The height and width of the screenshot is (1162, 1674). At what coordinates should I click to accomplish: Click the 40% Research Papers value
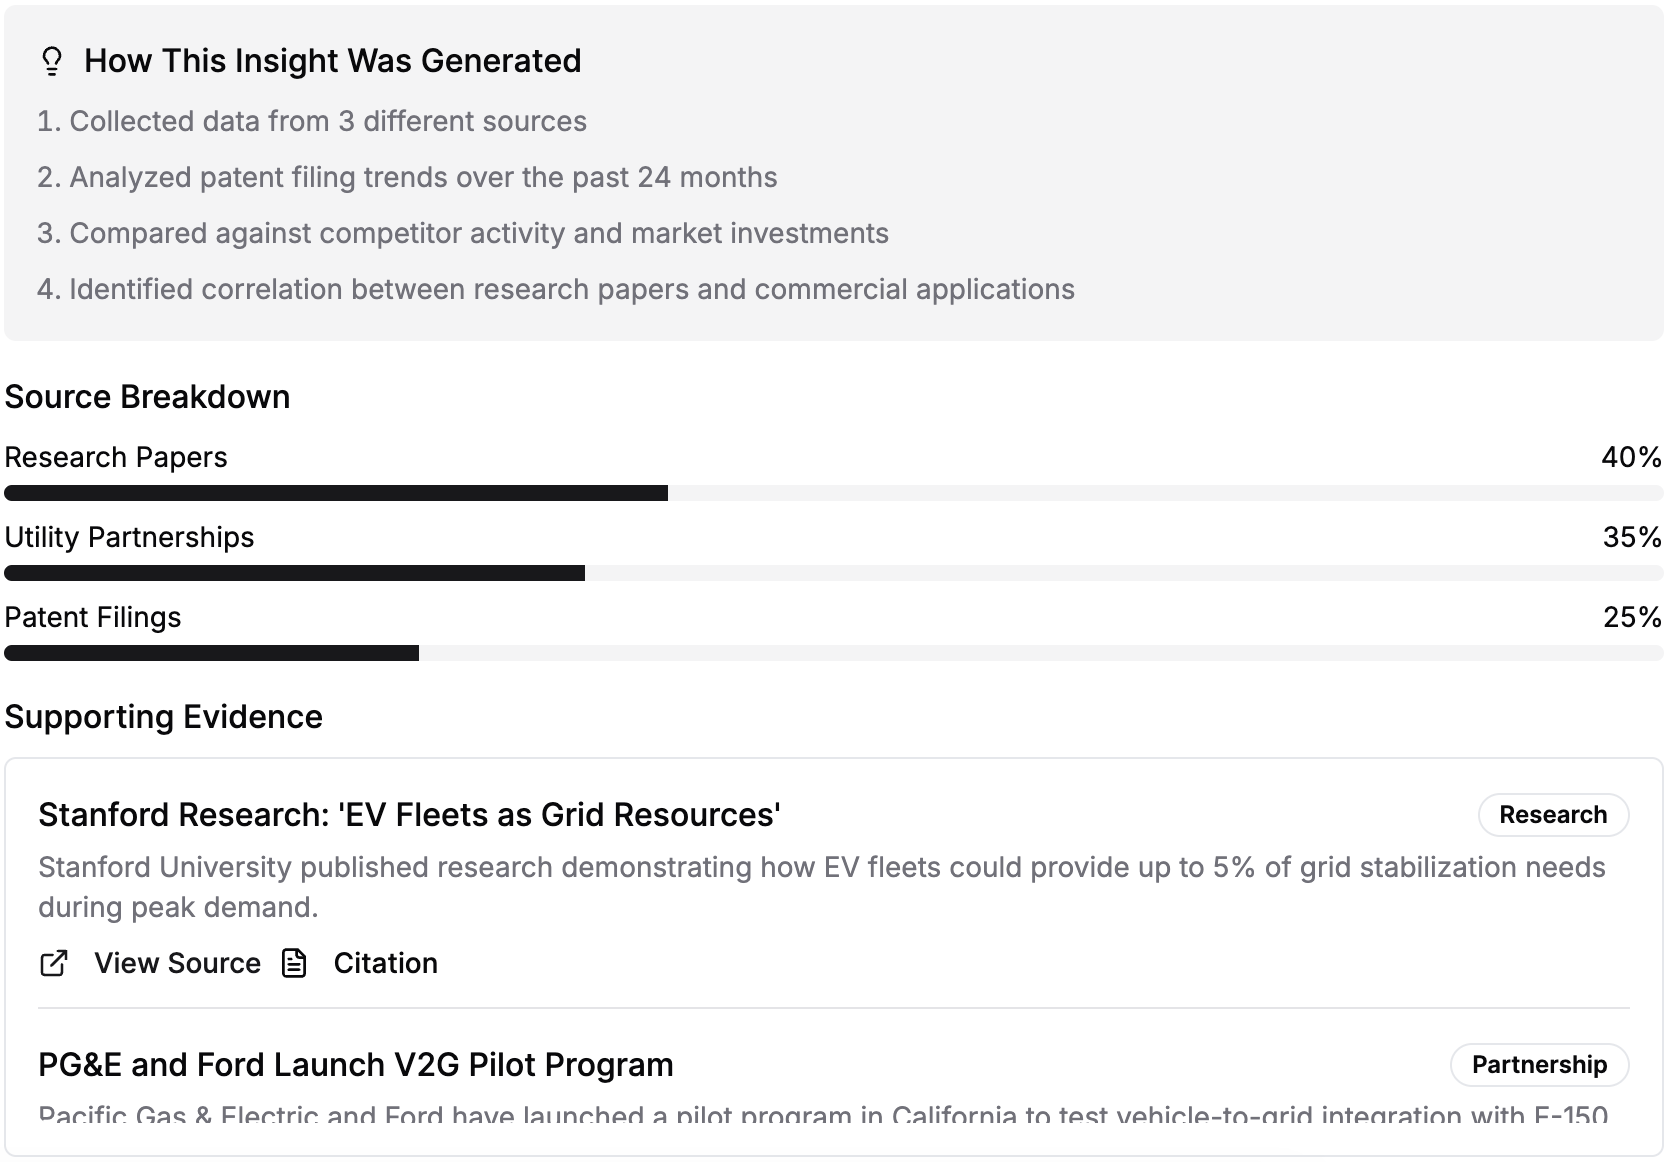[x=1630, y=457]
